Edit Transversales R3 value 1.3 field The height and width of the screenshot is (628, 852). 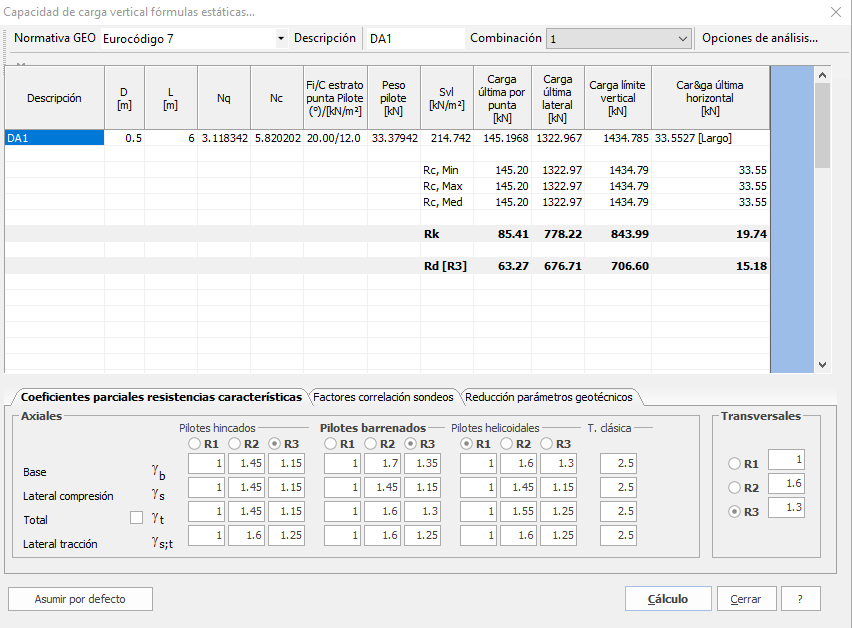786,507
